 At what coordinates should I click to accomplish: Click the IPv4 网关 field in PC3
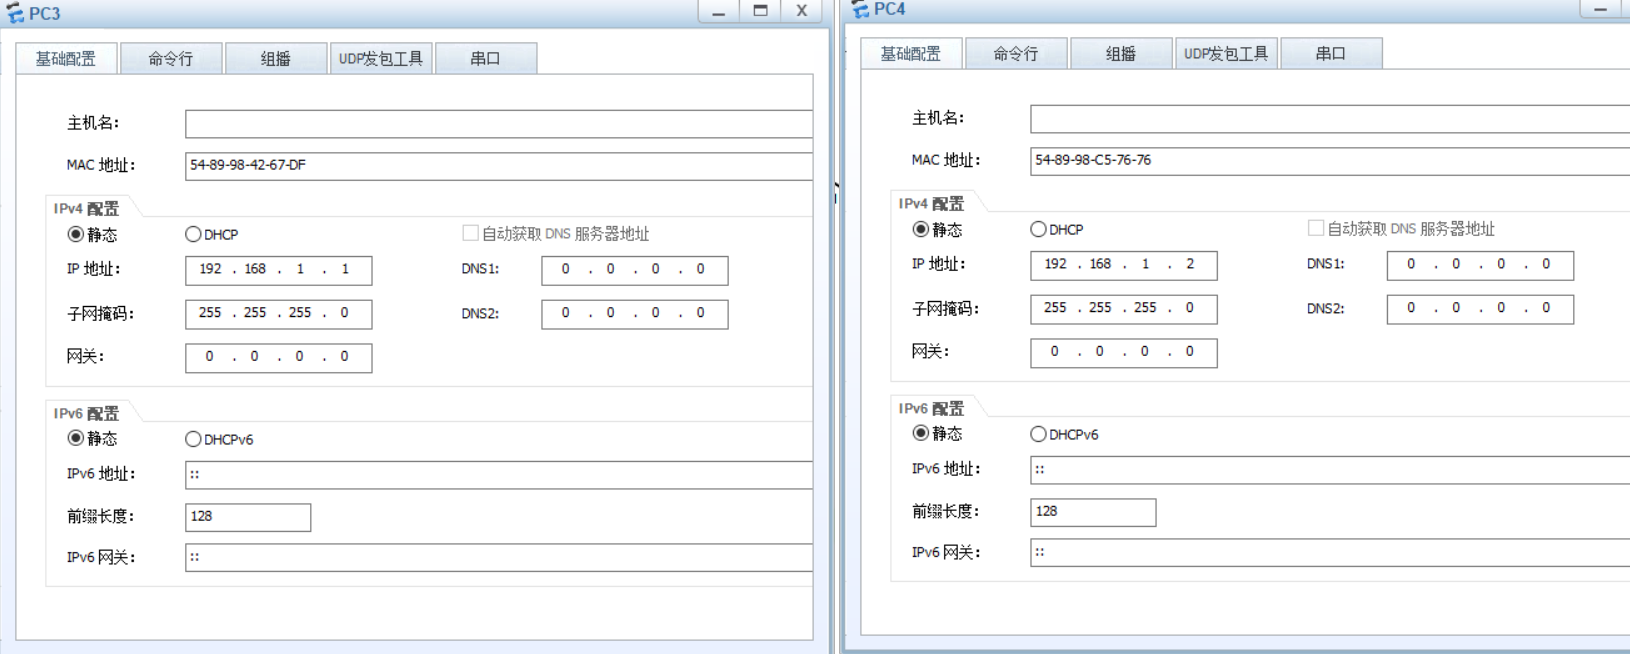click(x=279, y=357)
